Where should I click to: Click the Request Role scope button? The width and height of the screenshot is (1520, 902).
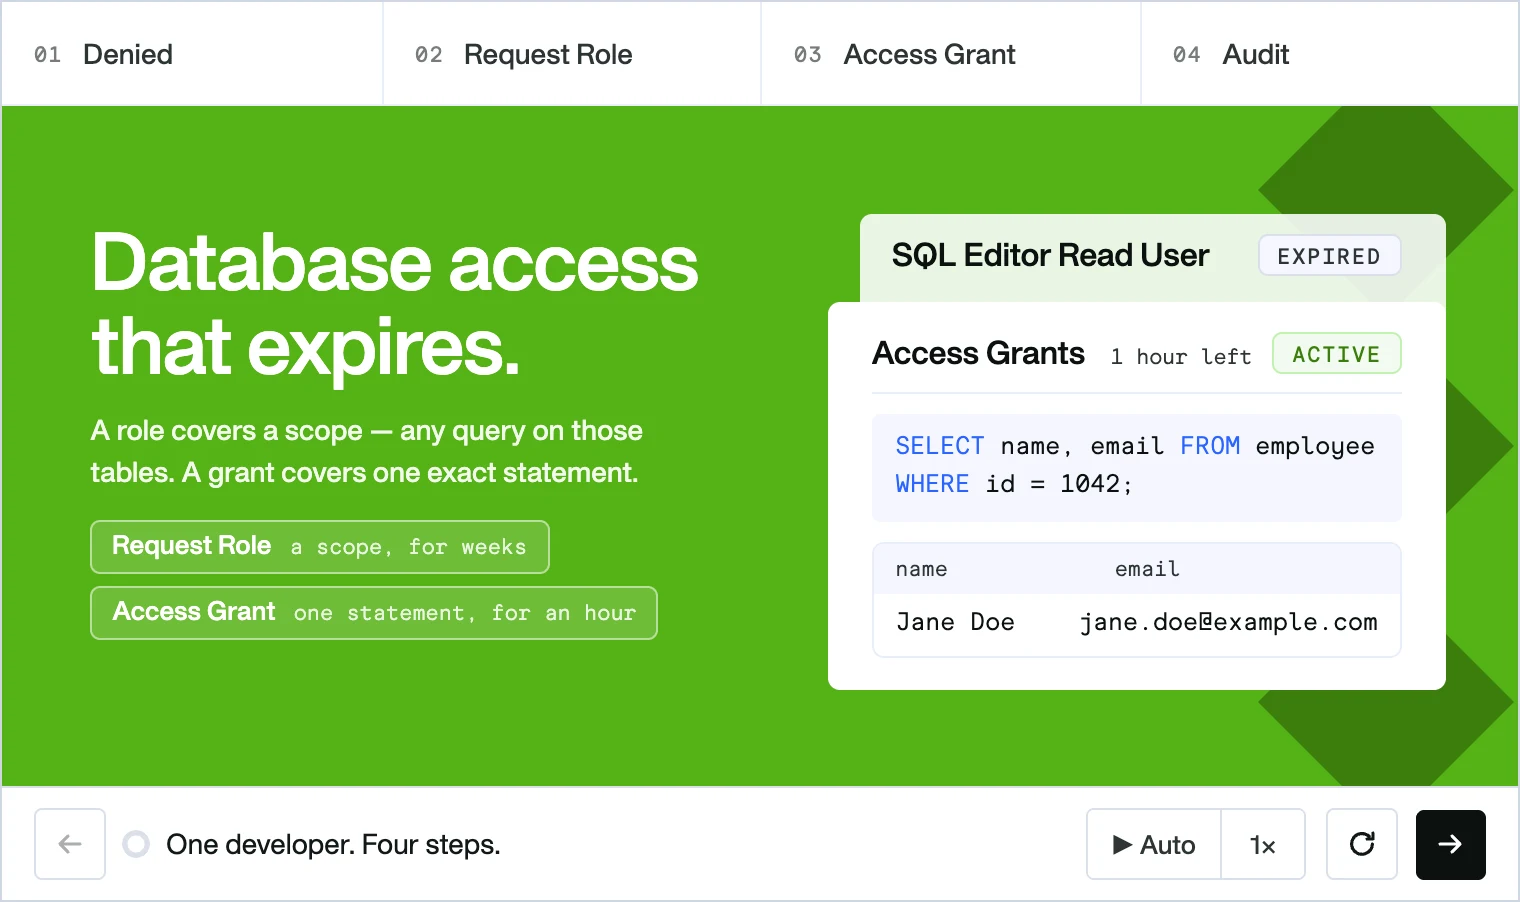point(320,547)
